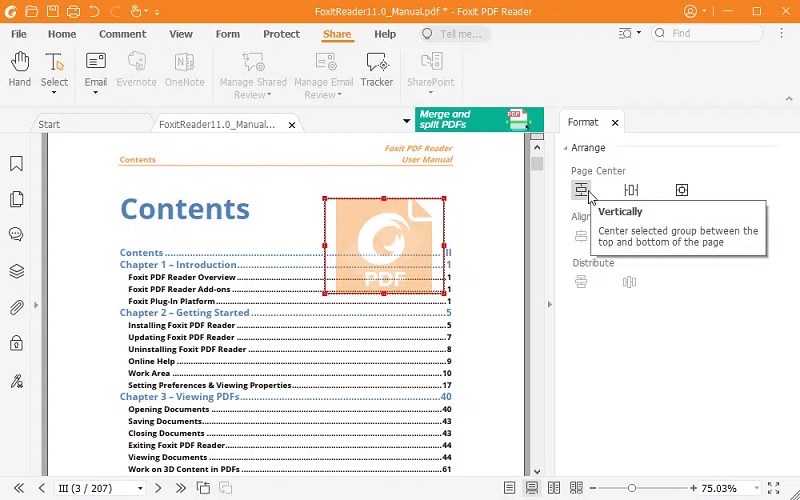The width and height of the screenshot is (800, 500).
Task: Switch to facing pages view mode
Action: pyautogui.click(x=554, y=488)
